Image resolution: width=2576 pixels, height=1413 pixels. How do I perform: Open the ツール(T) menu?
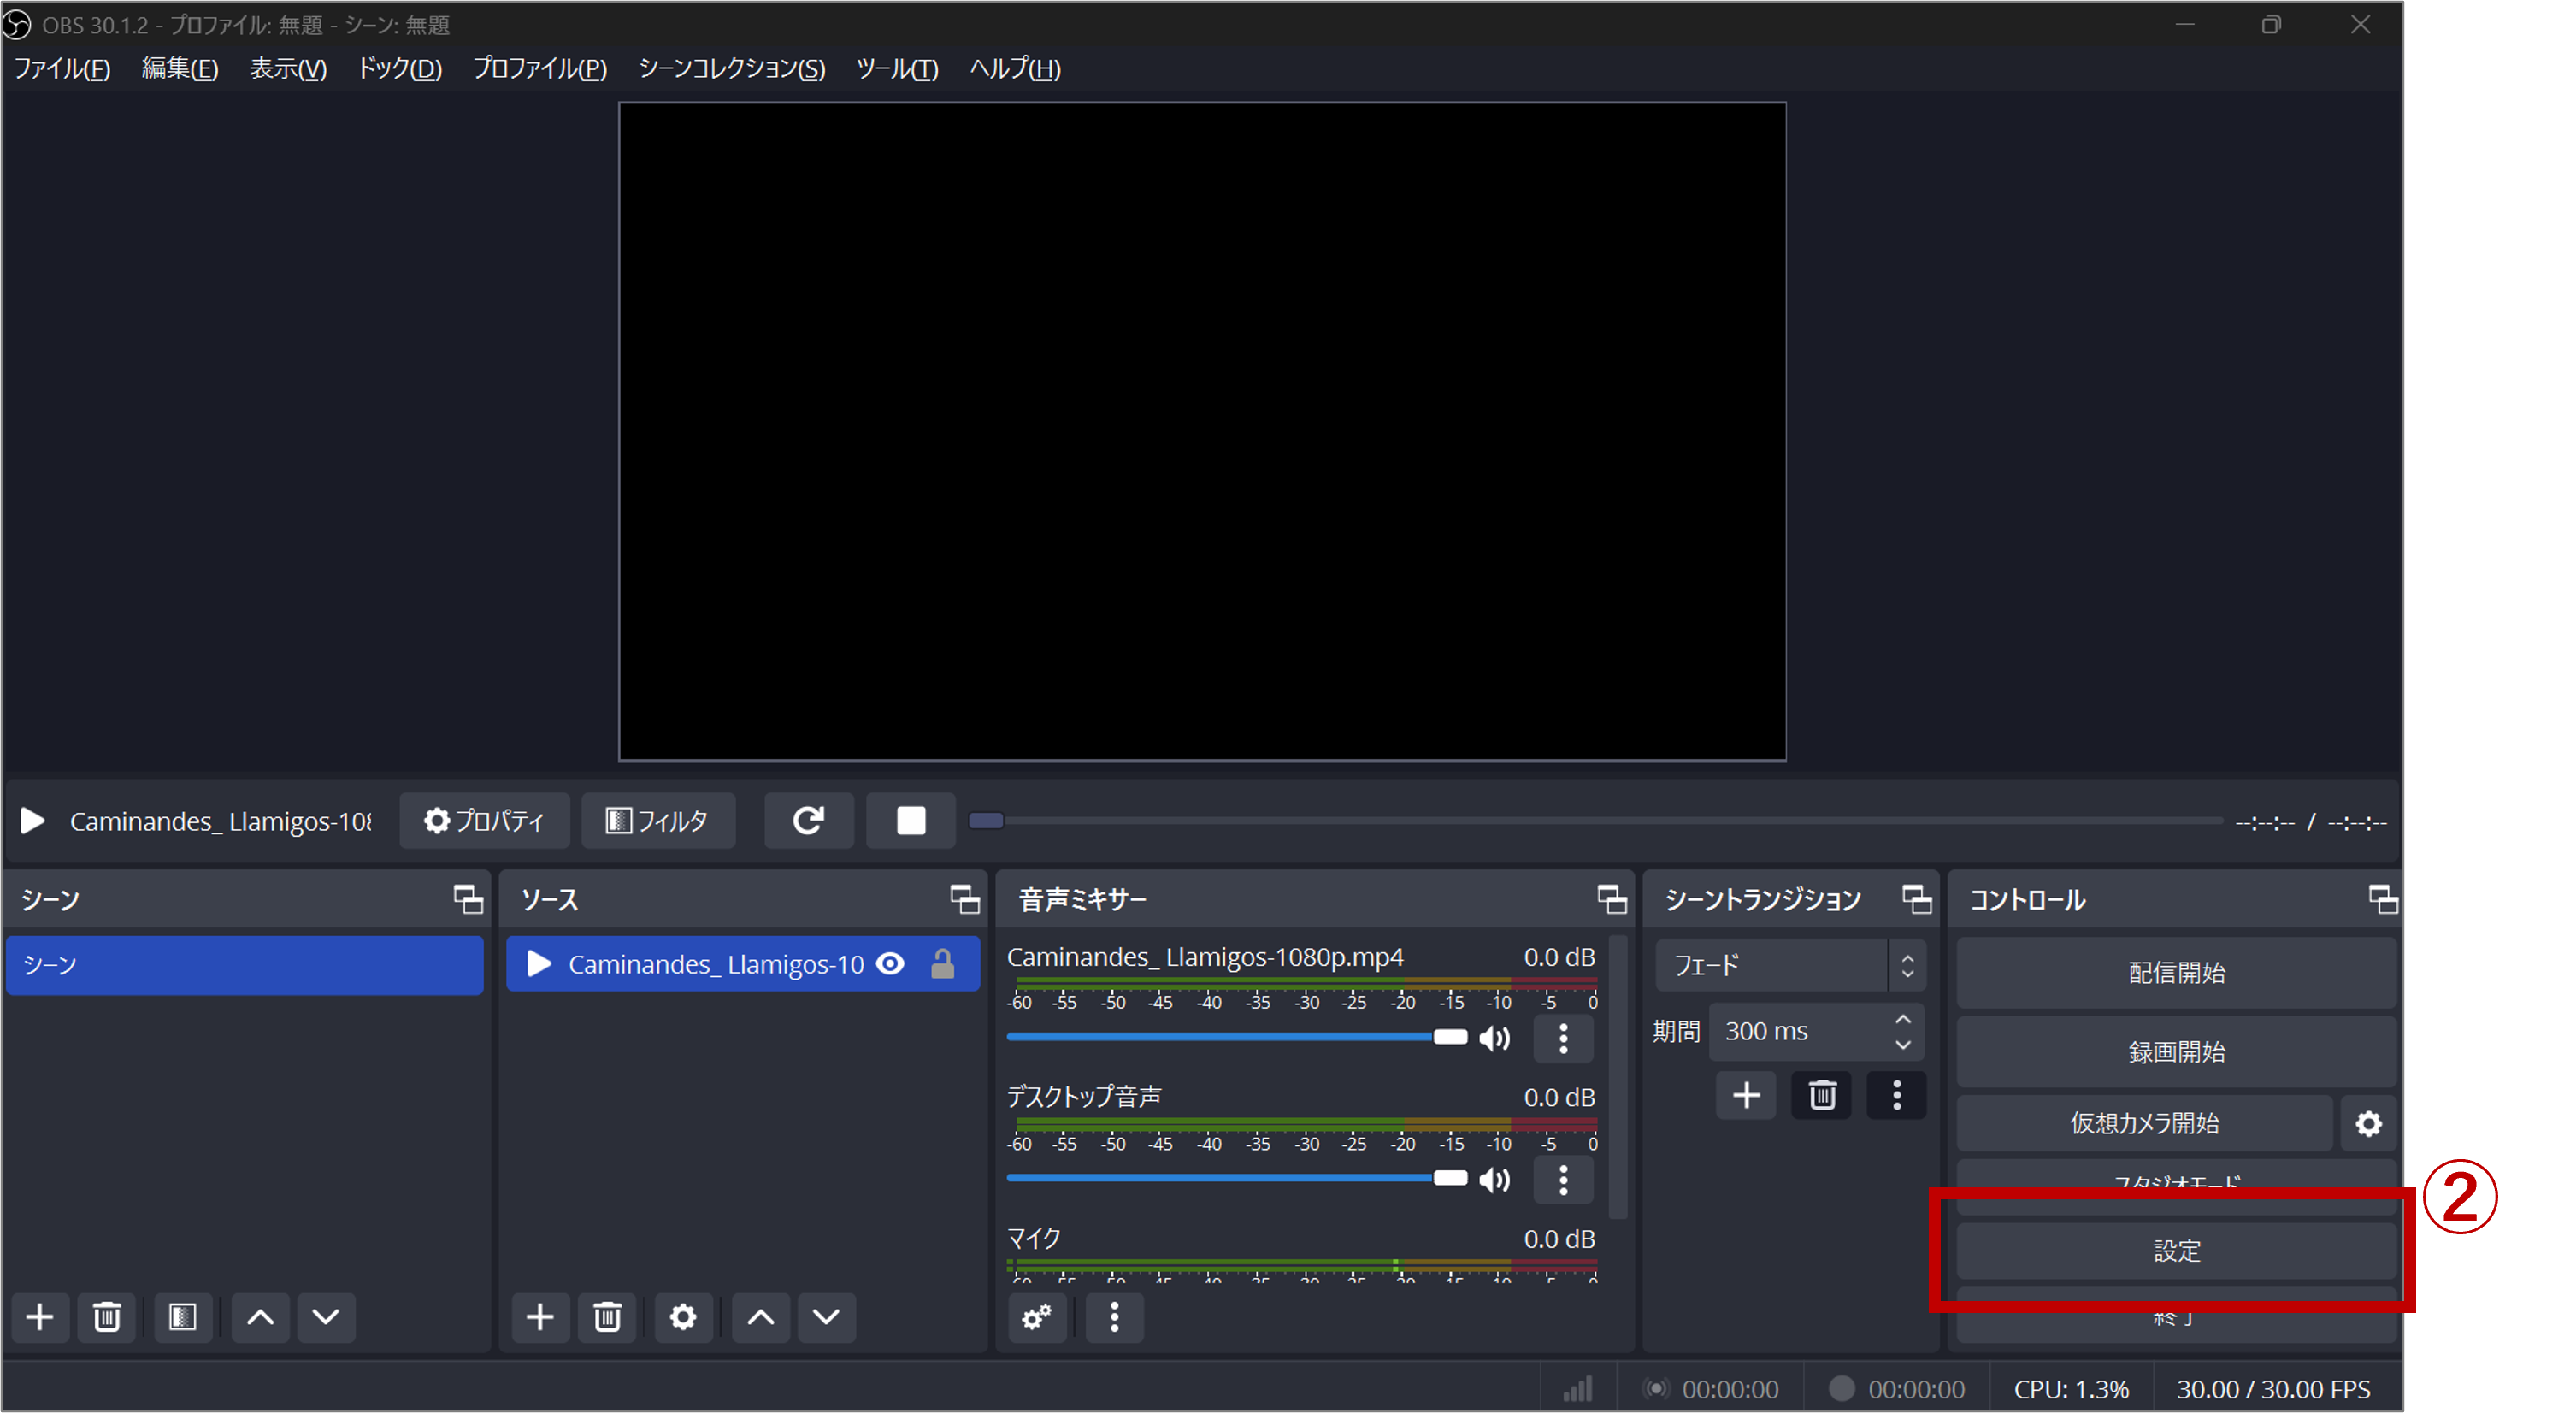[897, 69]
